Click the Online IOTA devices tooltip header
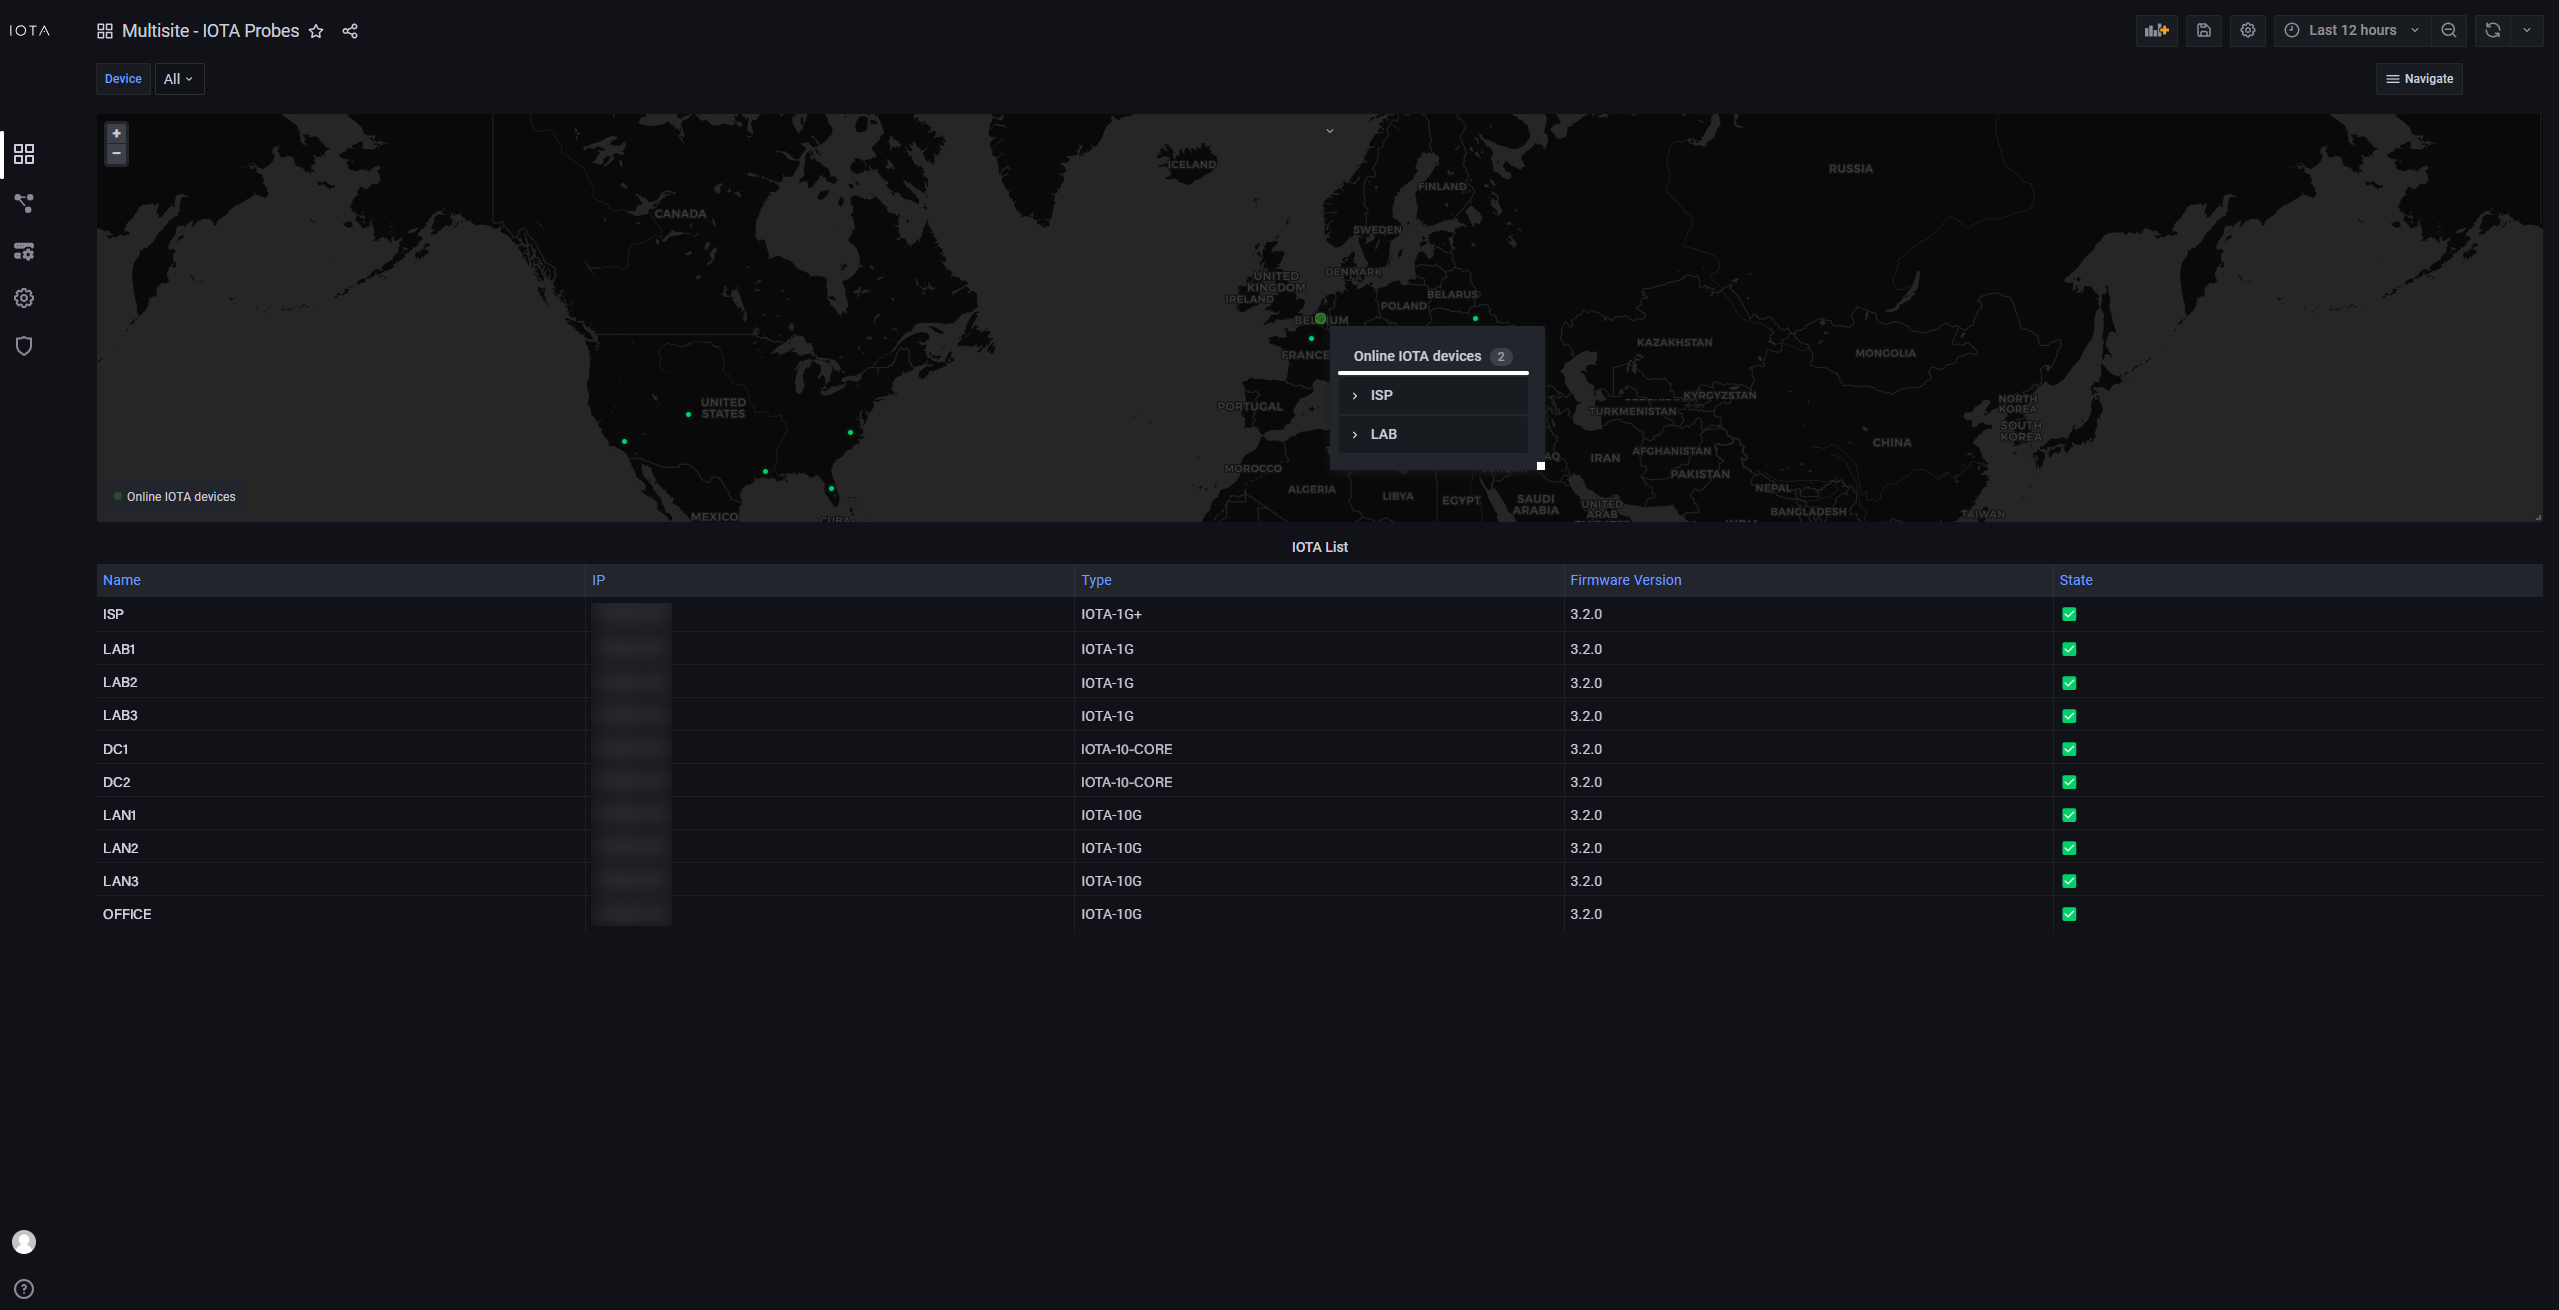The width and height of the screenshot is (2559, 1310). point(1432,356)
